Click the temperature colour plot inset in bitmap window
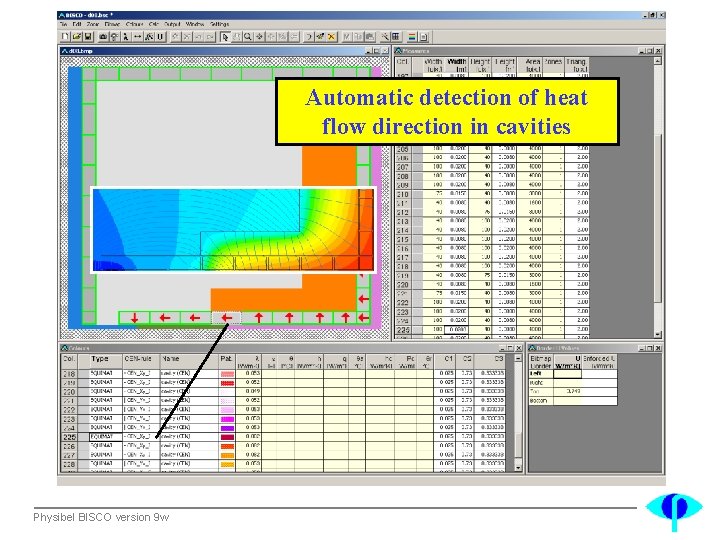Viewport: 720px width, 540px height. [x=233, y=230]
